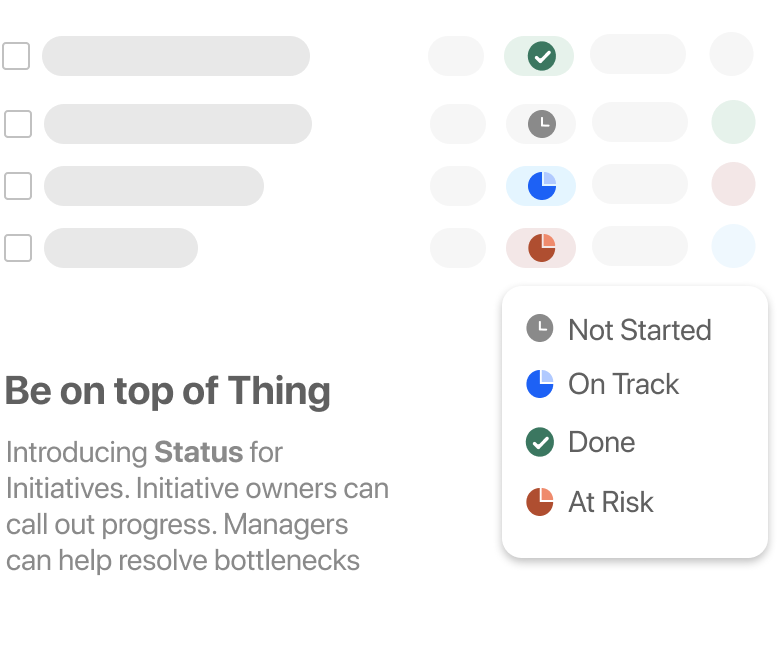
Task: Click the gray clock status icon in second row
Action: point(541,124)
